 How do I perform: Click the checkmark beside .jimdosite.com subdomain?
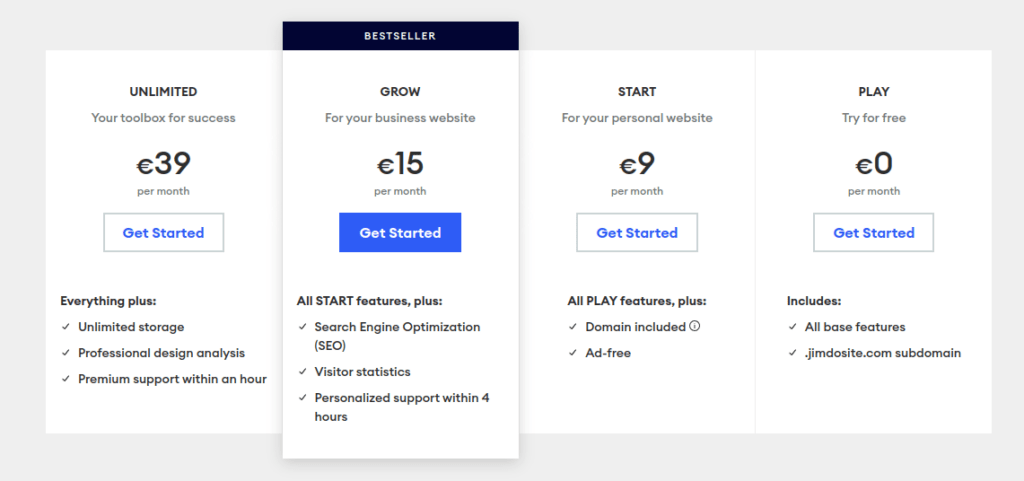tap(792, 352)
